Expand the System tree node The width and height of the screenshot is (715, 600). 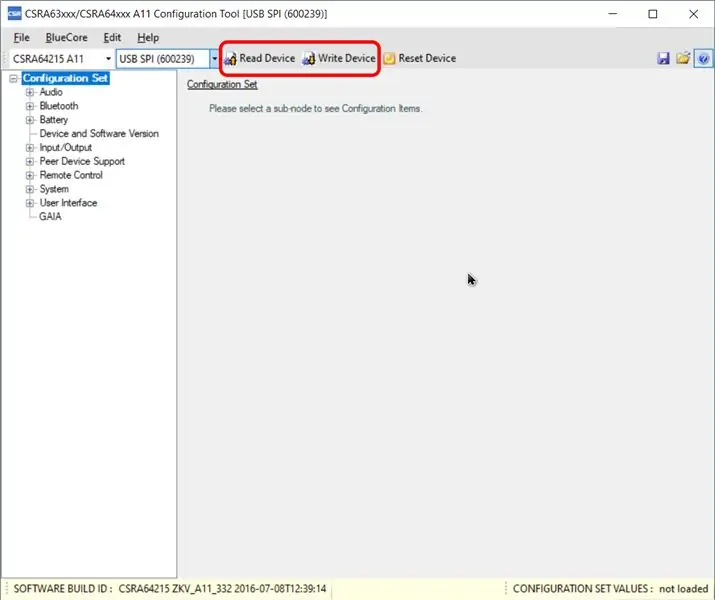click(30, 189)
